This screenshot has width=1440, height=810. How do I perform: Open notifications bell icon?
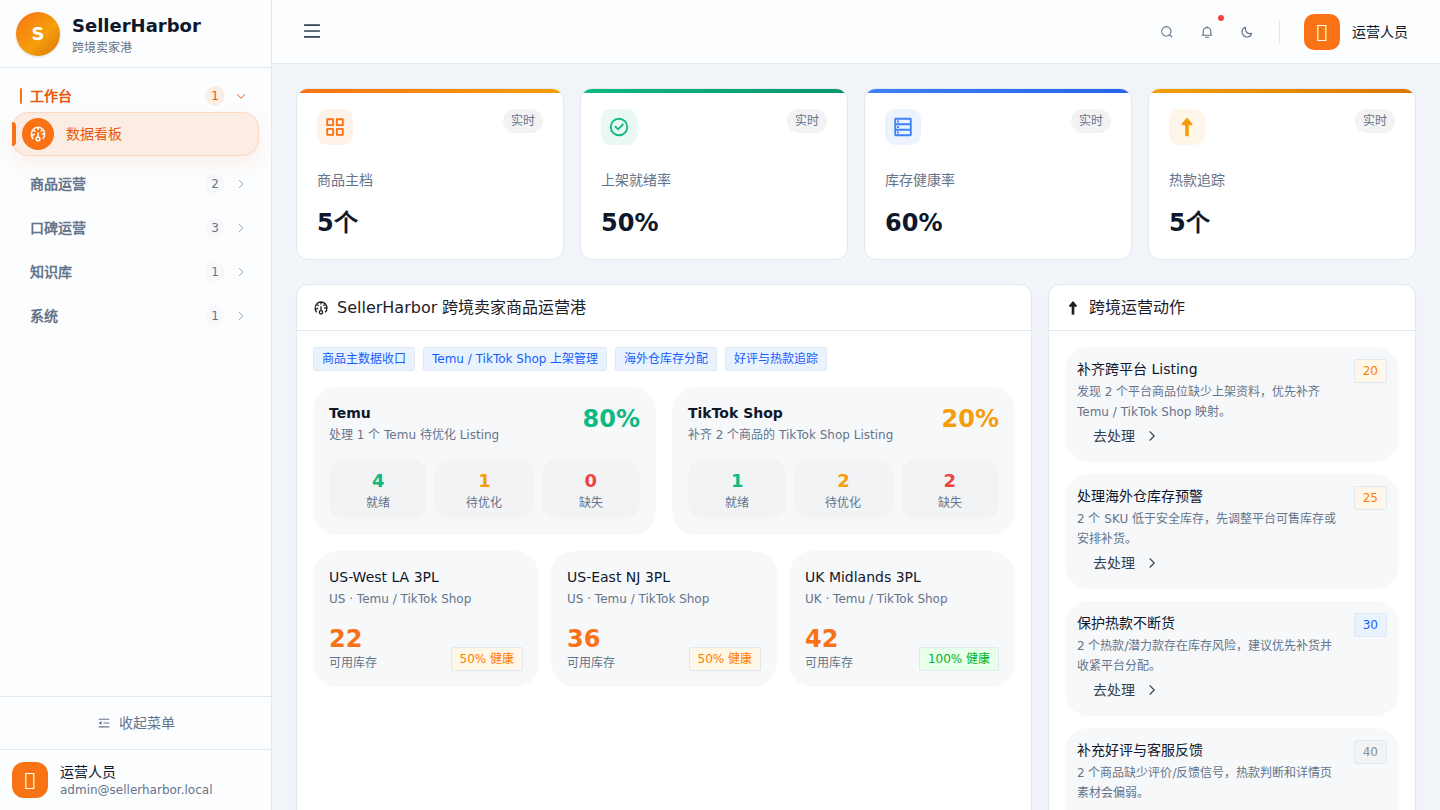coord(1207,32)
